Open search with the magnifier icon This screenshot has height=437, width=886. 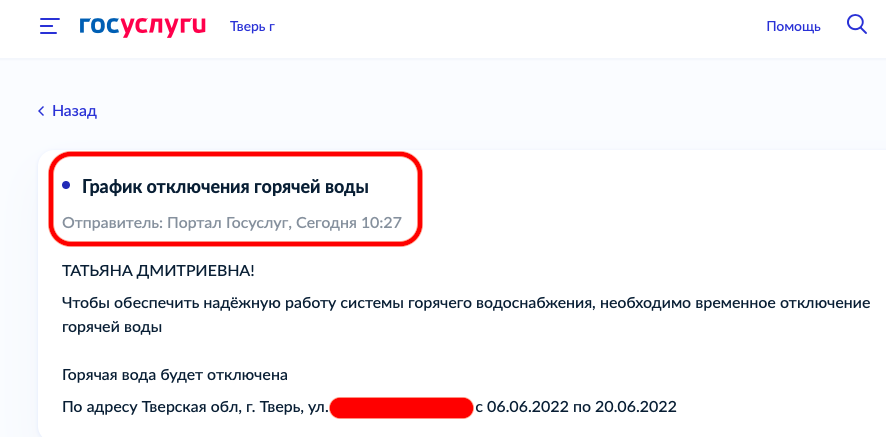point(856,25)
